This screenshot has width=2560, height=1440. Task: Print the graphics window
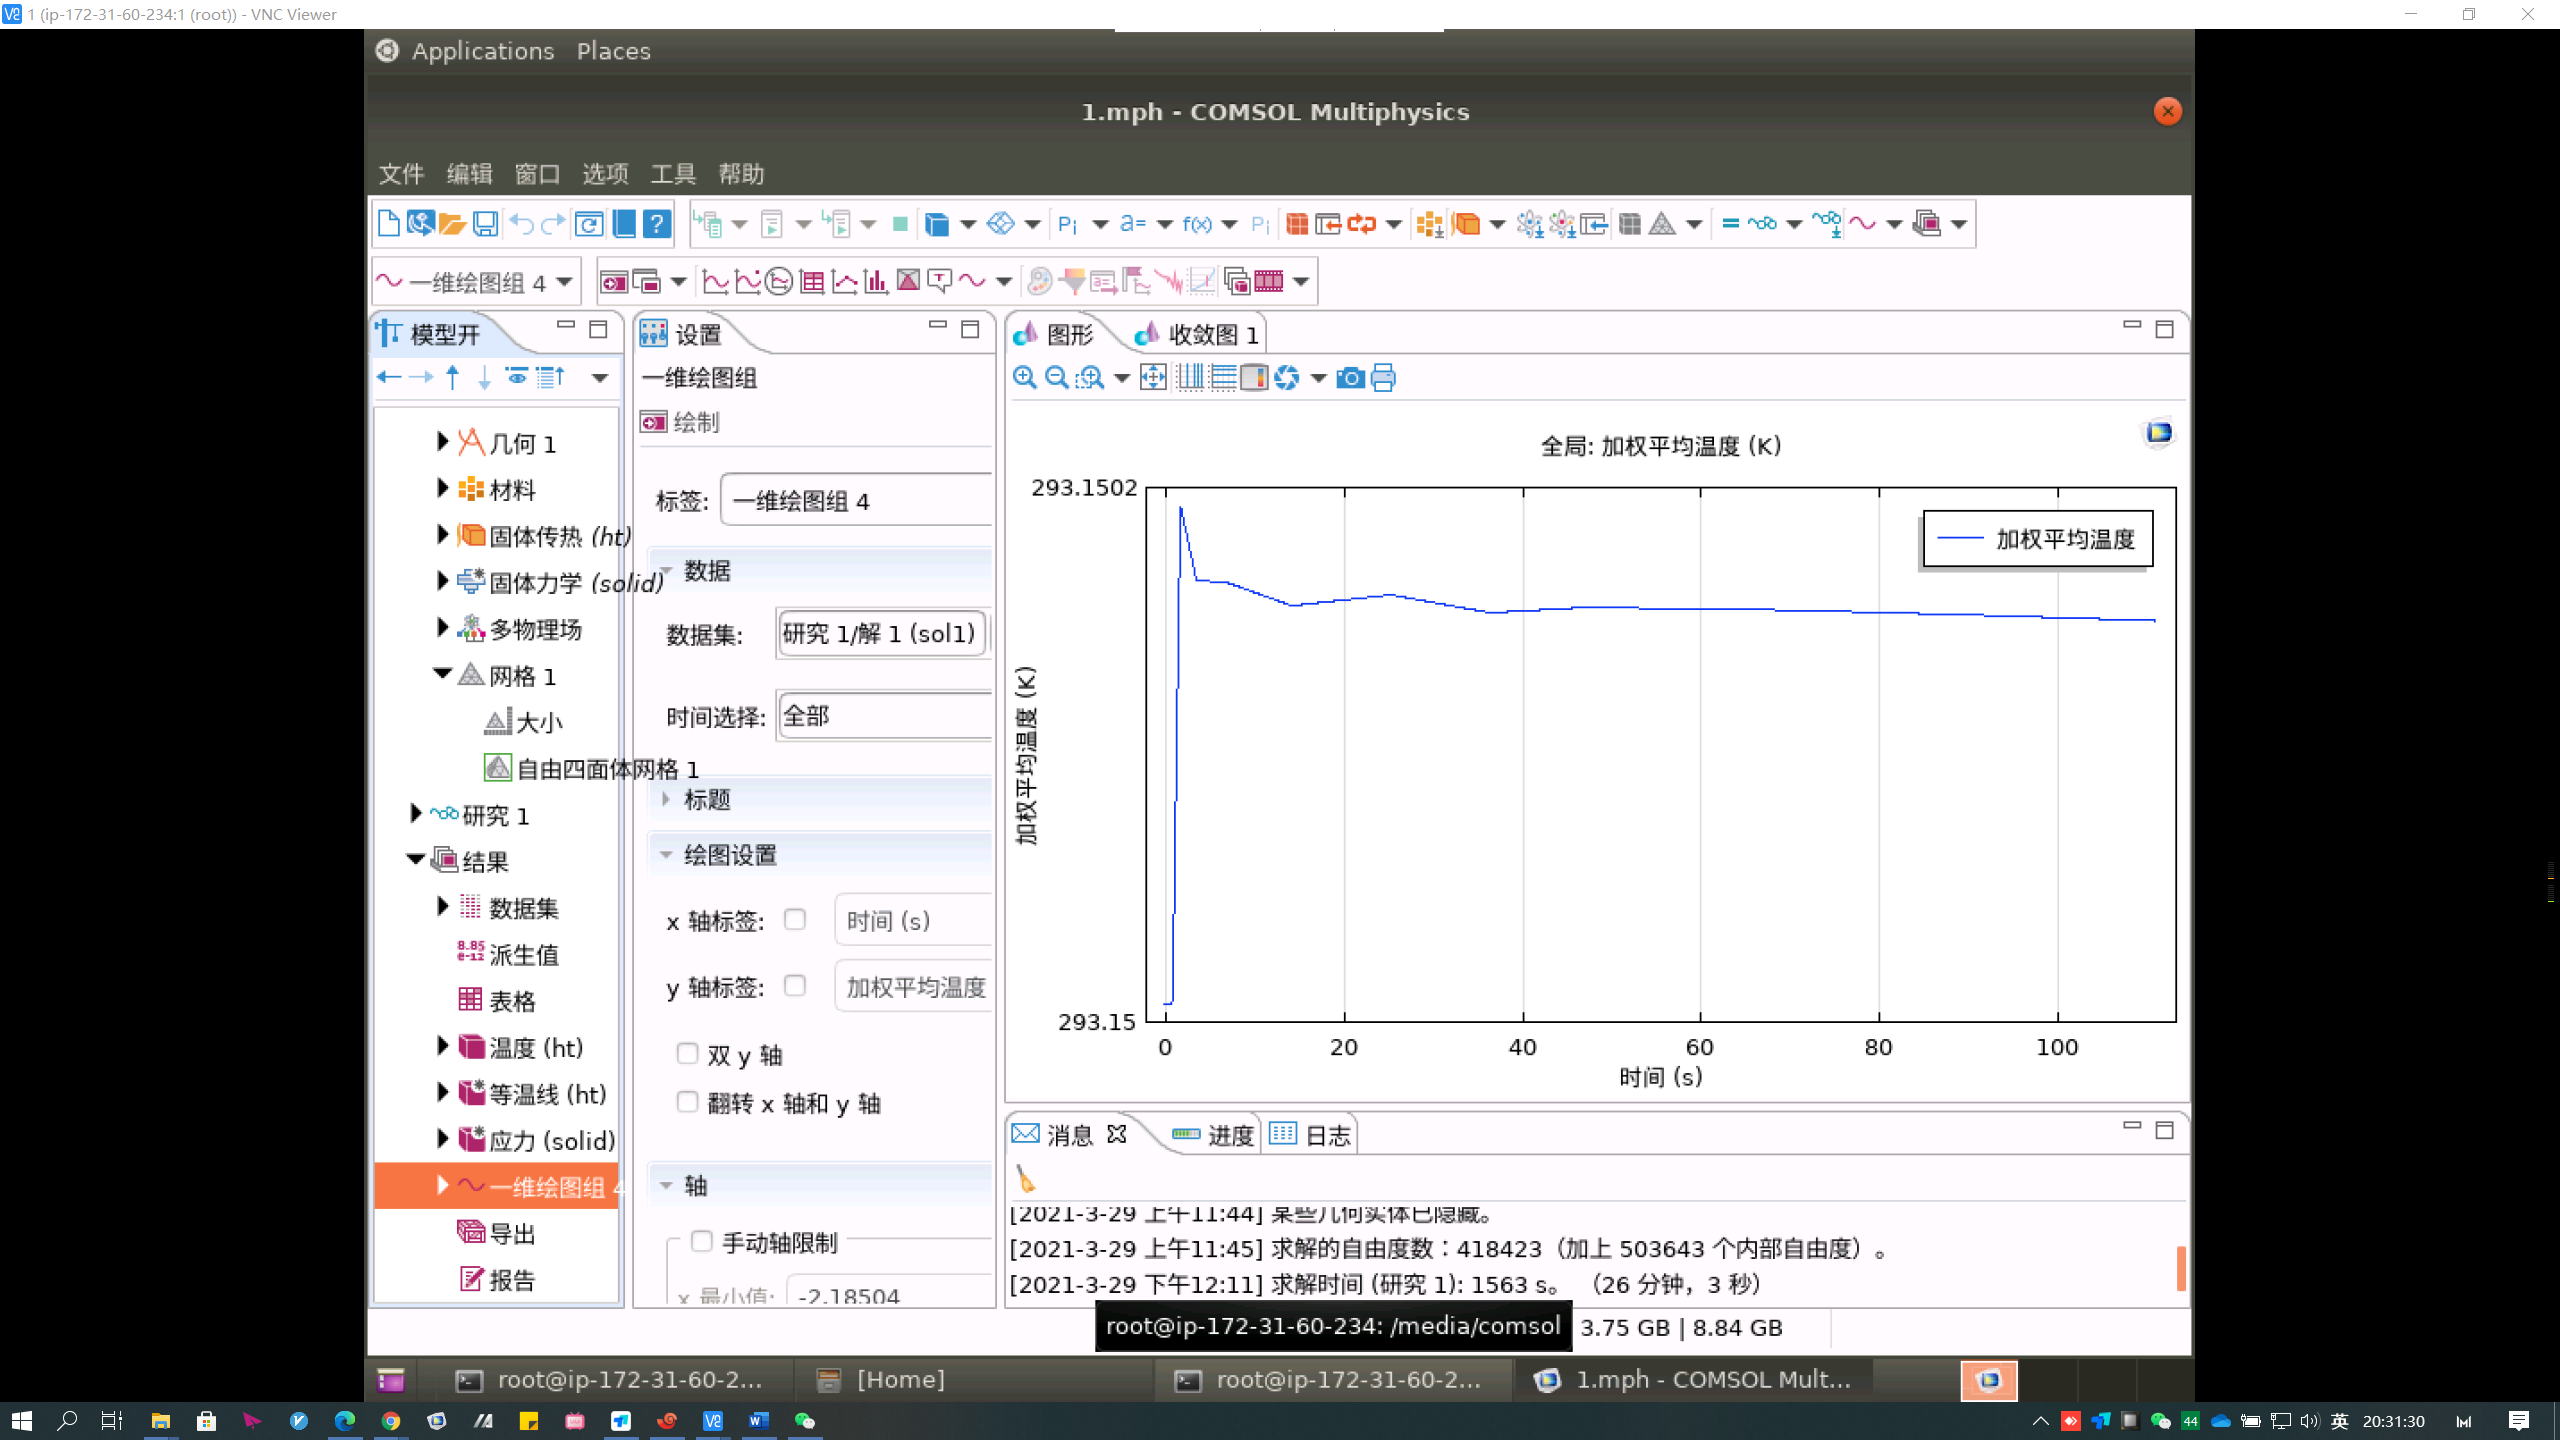click(x=1383, y=378)
